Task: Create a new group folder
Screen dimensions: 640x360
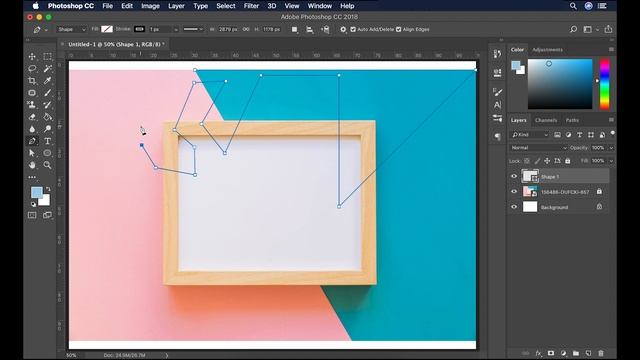Action: tap(576, 353)
